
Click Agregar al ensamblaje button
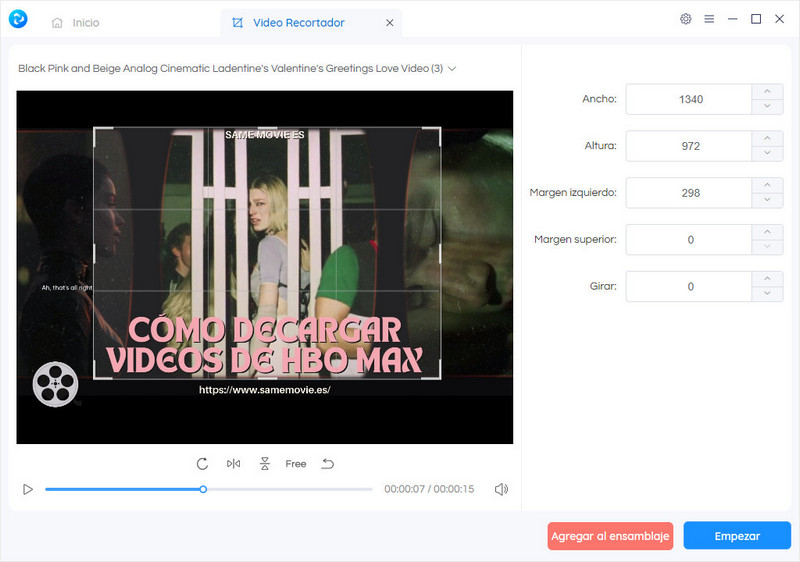click(x=610, y=536)
